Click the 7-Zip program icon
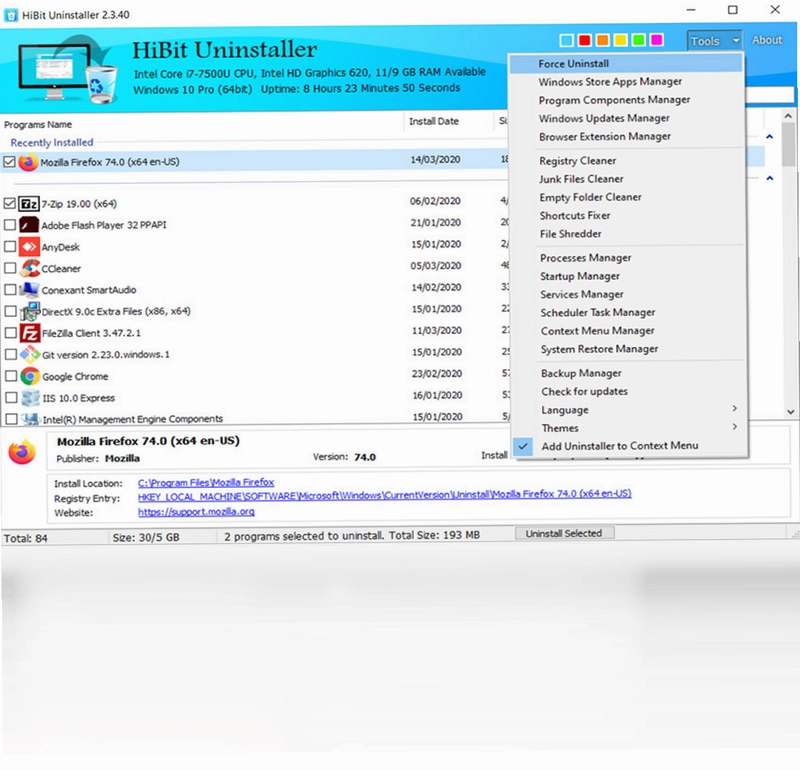This screenshot has width=800, height=771. [x=29, y=204]
